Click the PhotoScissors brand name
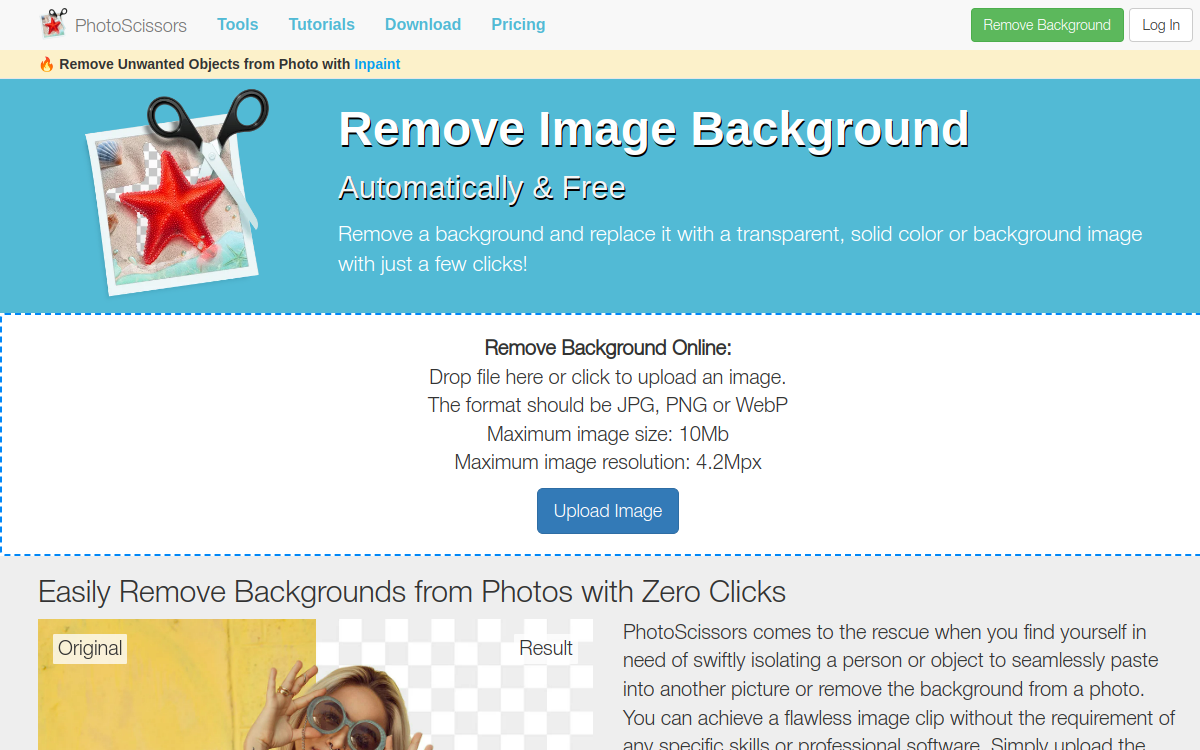 [x=131, y=25]
